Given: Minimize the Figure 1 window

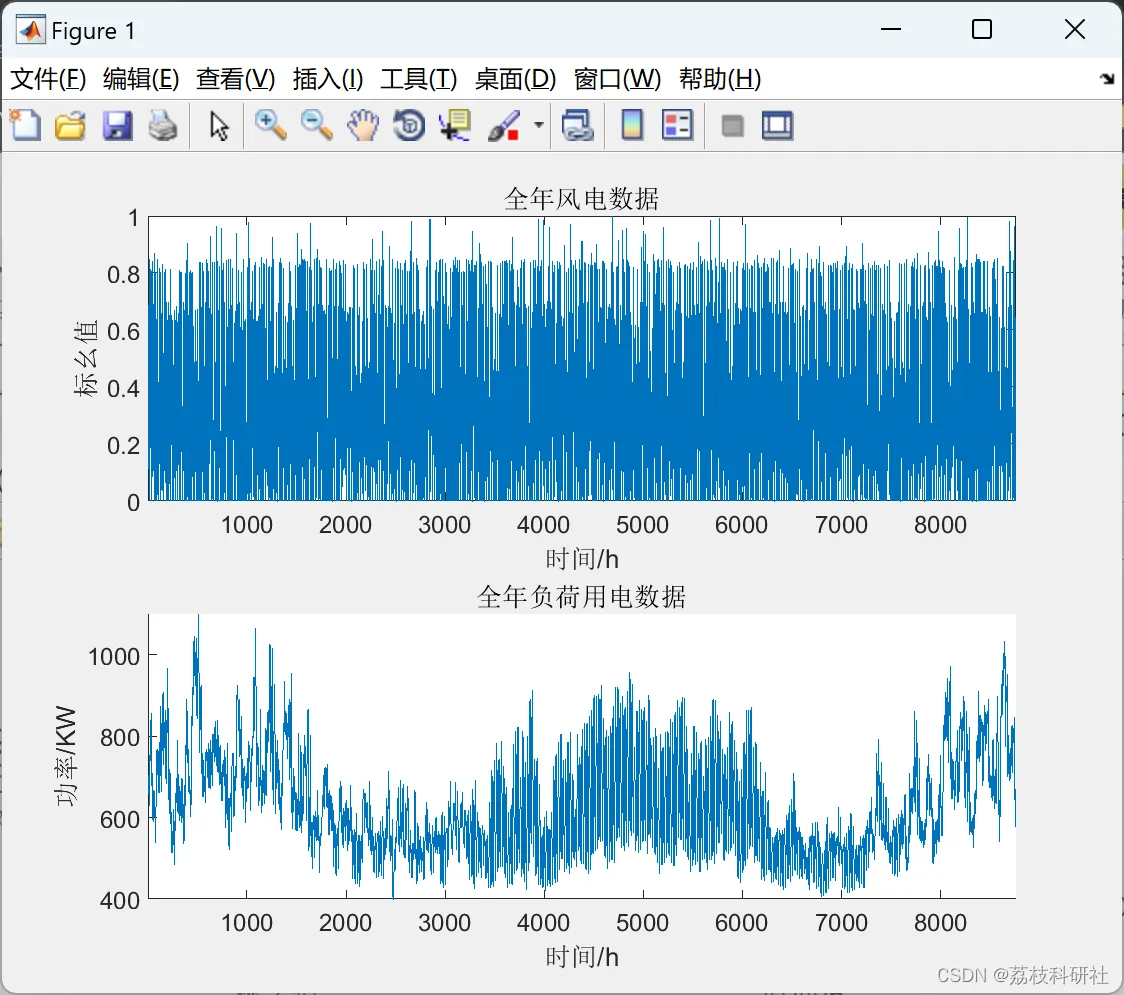Looking at the screenshot, I should click(890, 29).
